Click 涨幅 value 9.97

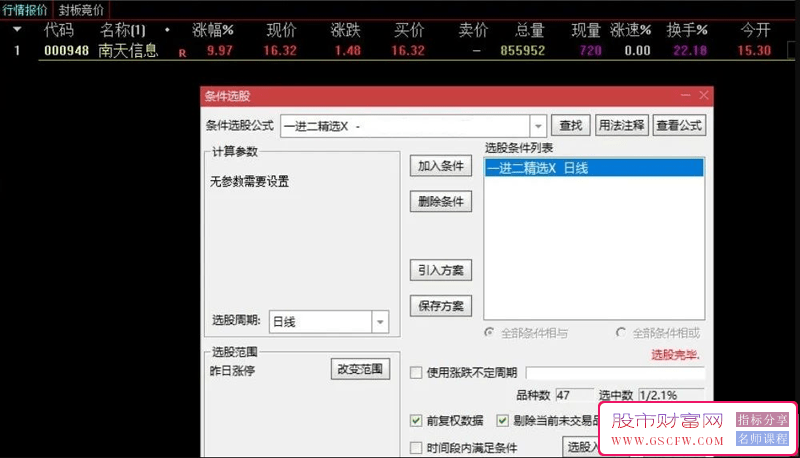pos(220,50)
